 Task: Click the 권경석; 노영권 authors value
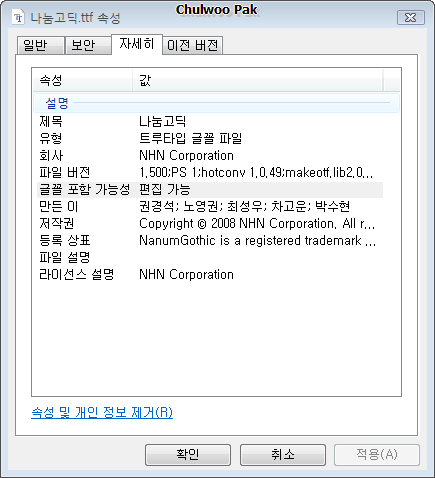(x=244, y=206)
